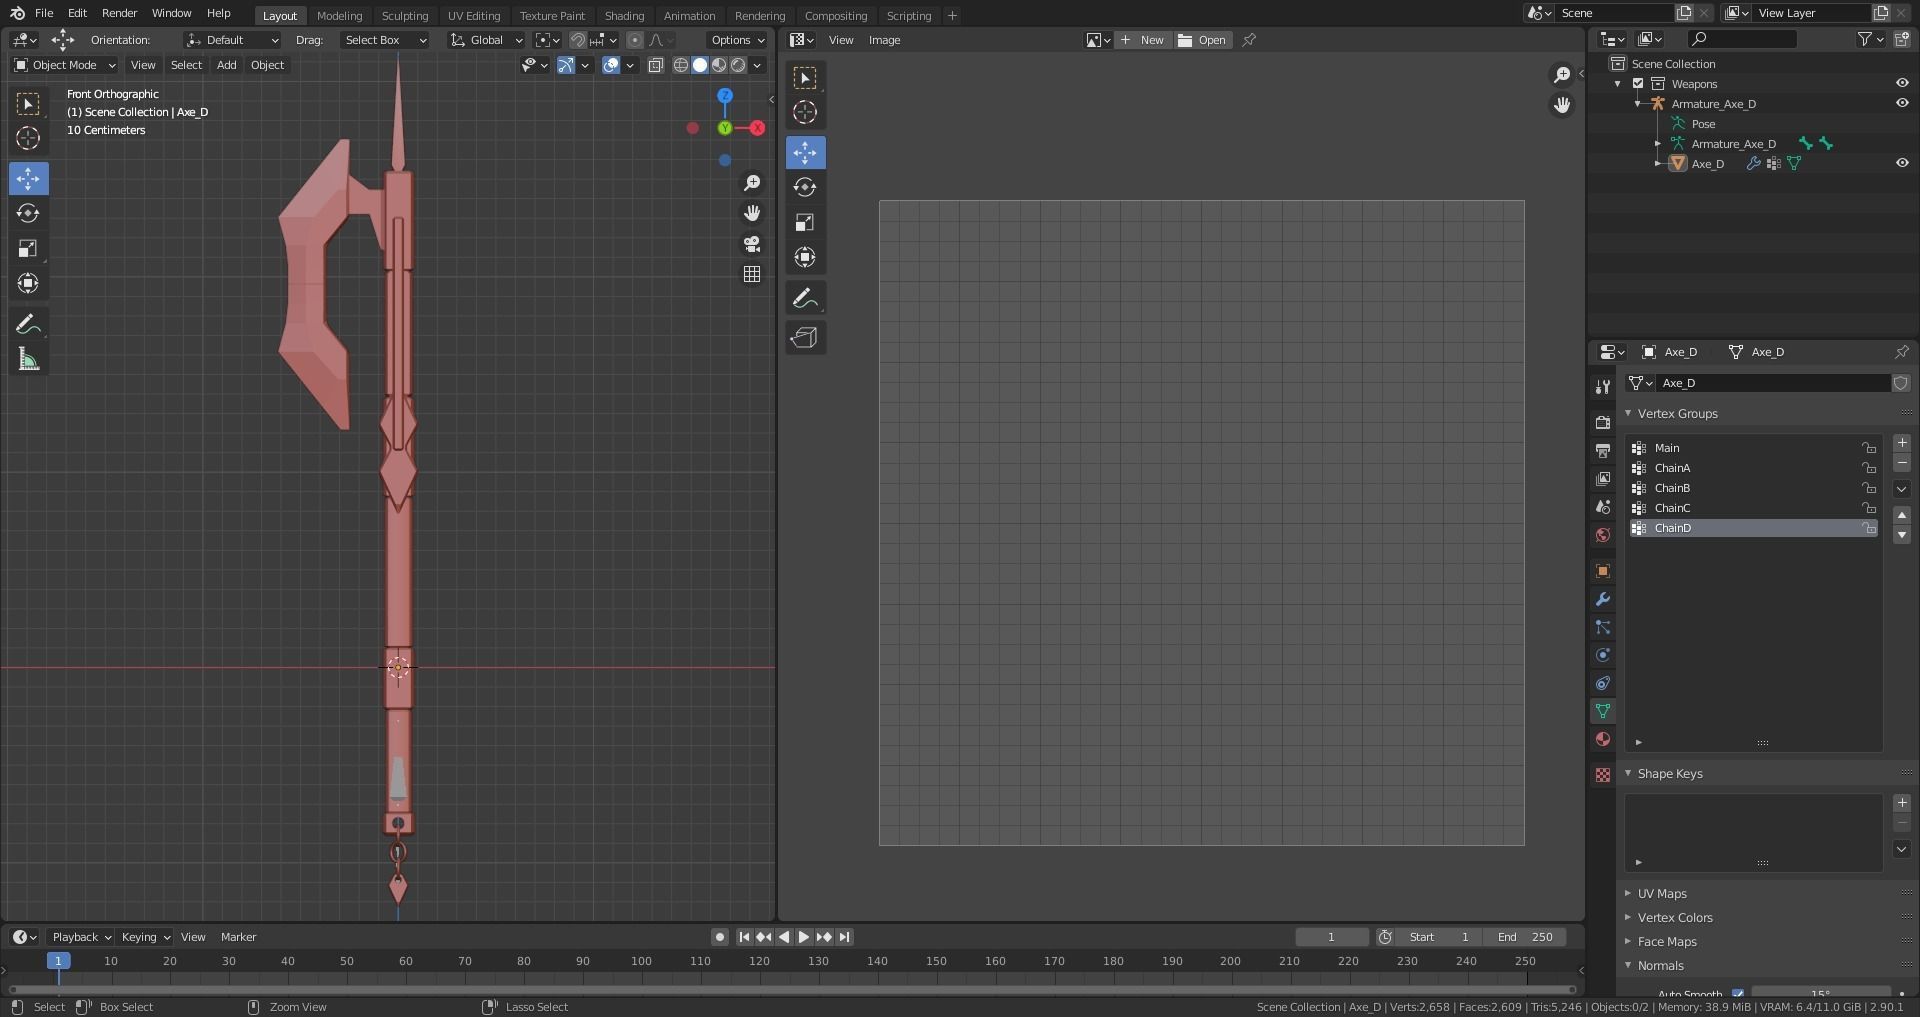
Task: Click the current frame number field
Action: [1331, 937]
